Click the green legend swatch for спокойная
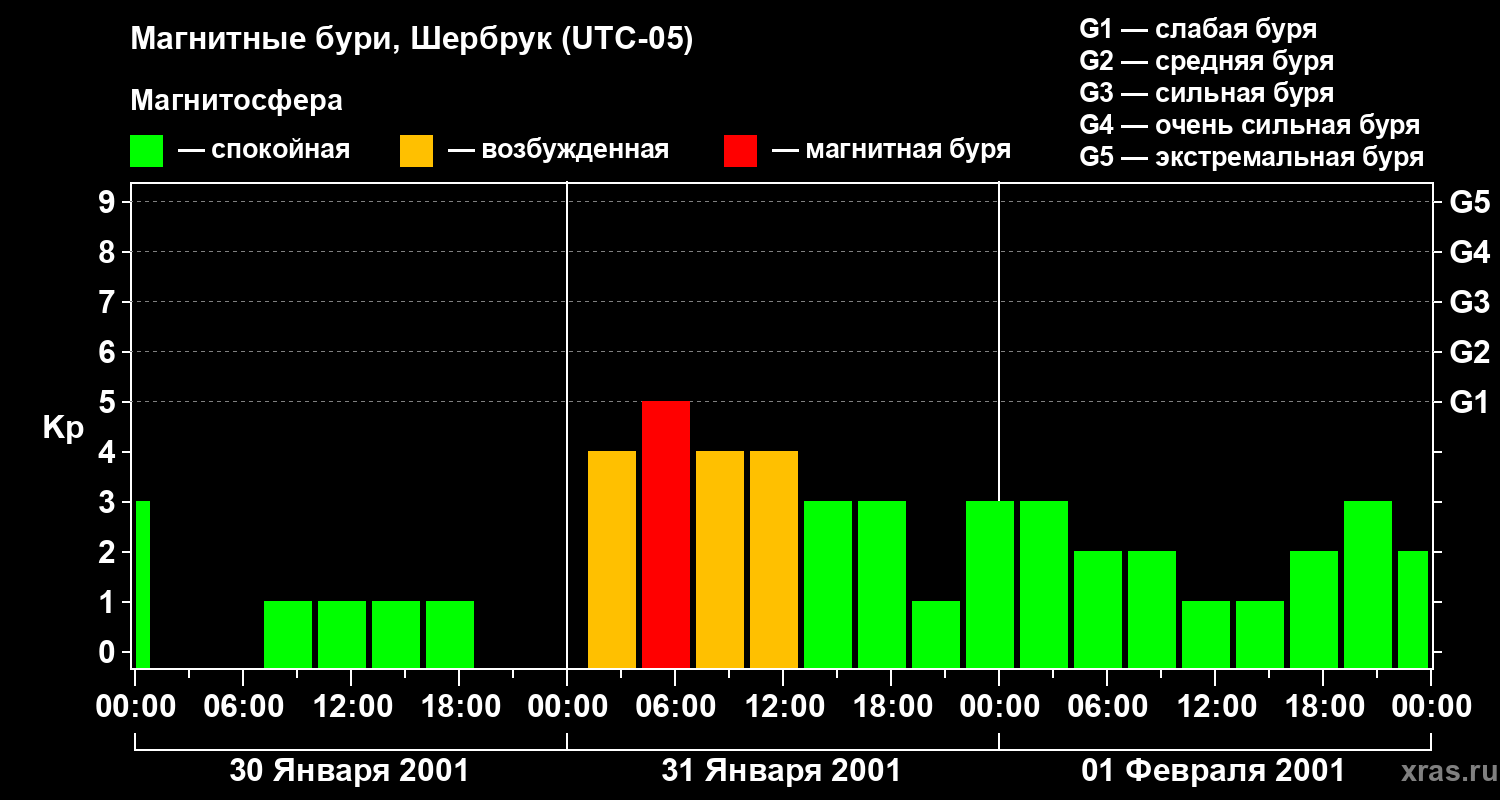The image size is (1500, 800). click(x=146, y=151)
